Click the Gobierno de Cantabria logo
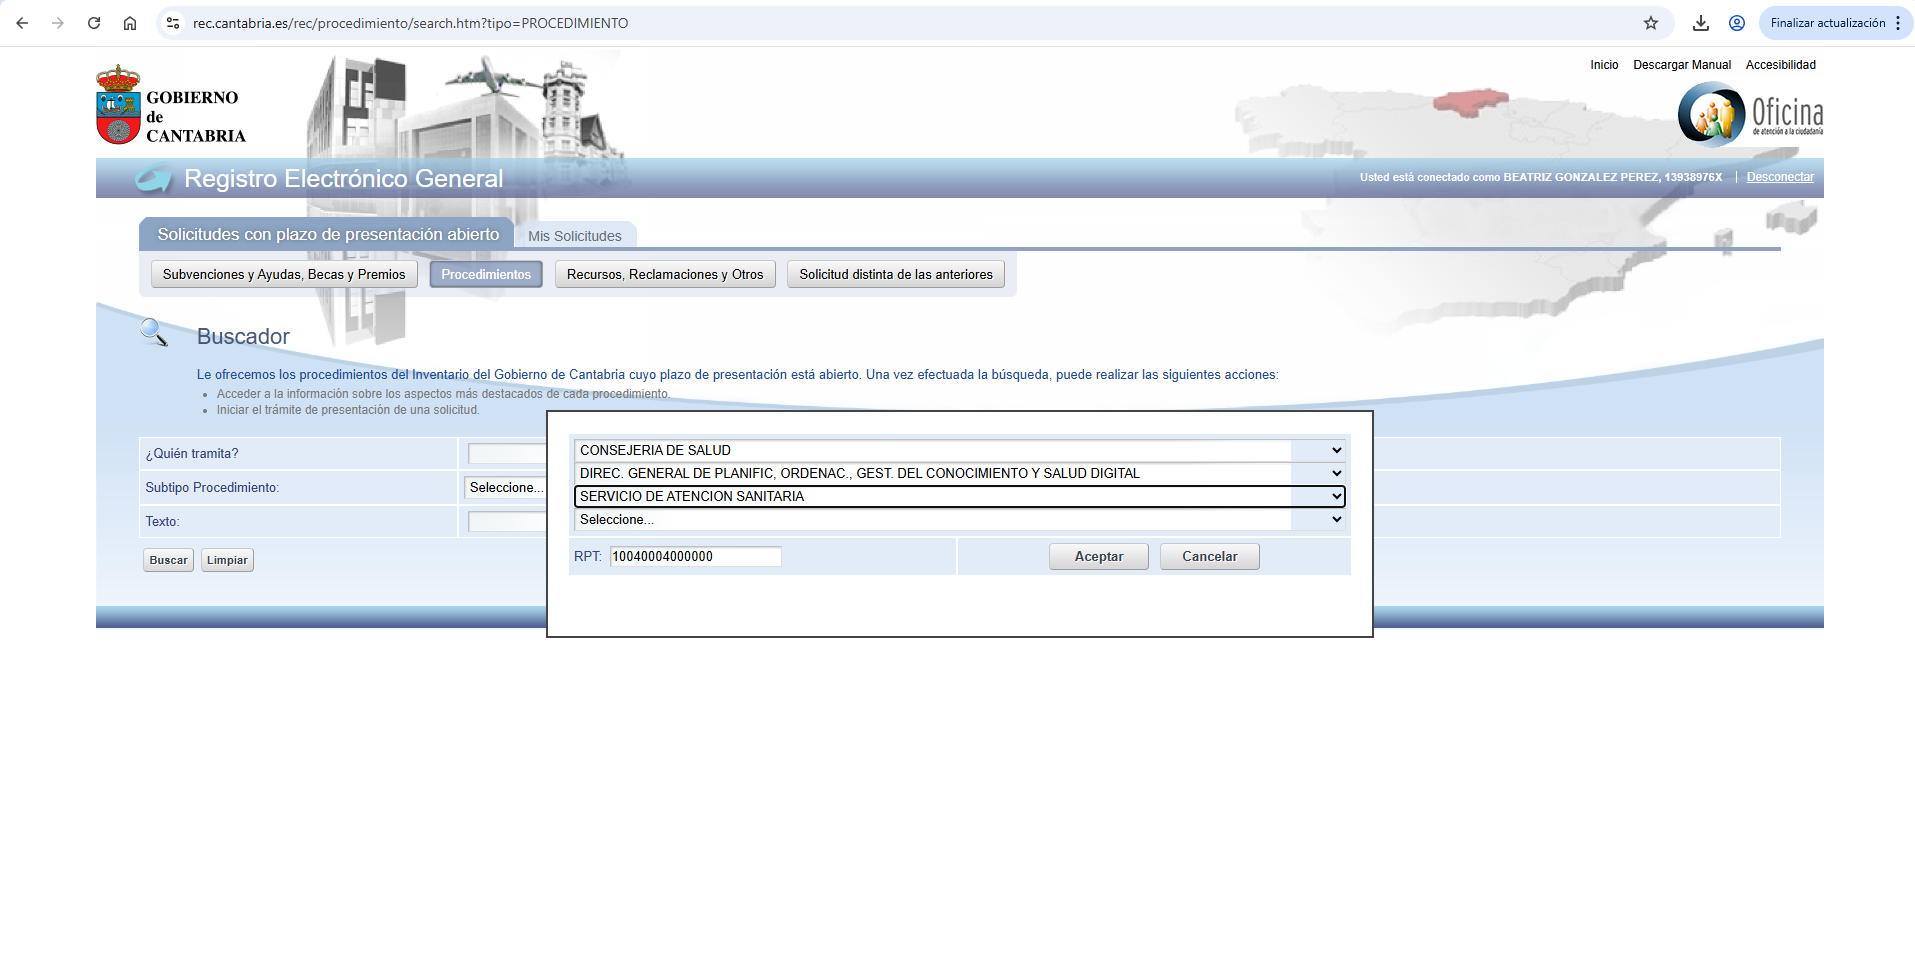The width and height of the screenshot is (1915, 973). [171, 107]
